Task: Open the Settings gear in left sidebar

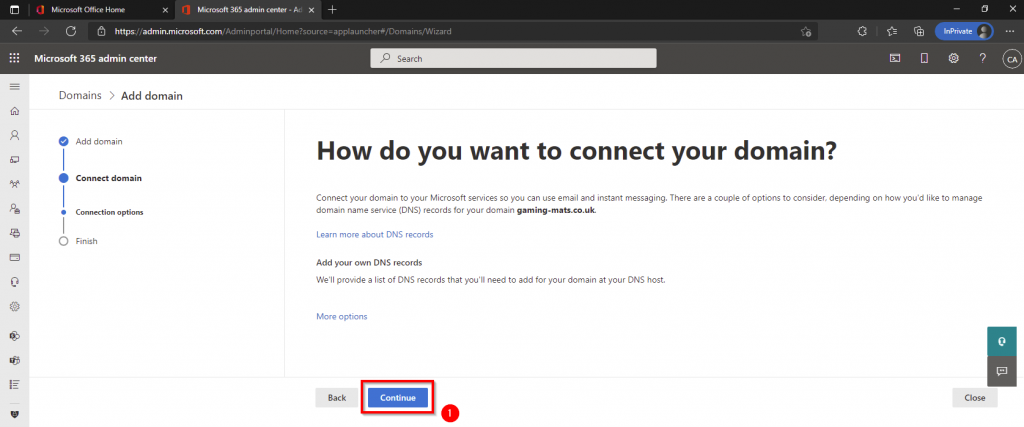Action: click(x=14, y=306)
